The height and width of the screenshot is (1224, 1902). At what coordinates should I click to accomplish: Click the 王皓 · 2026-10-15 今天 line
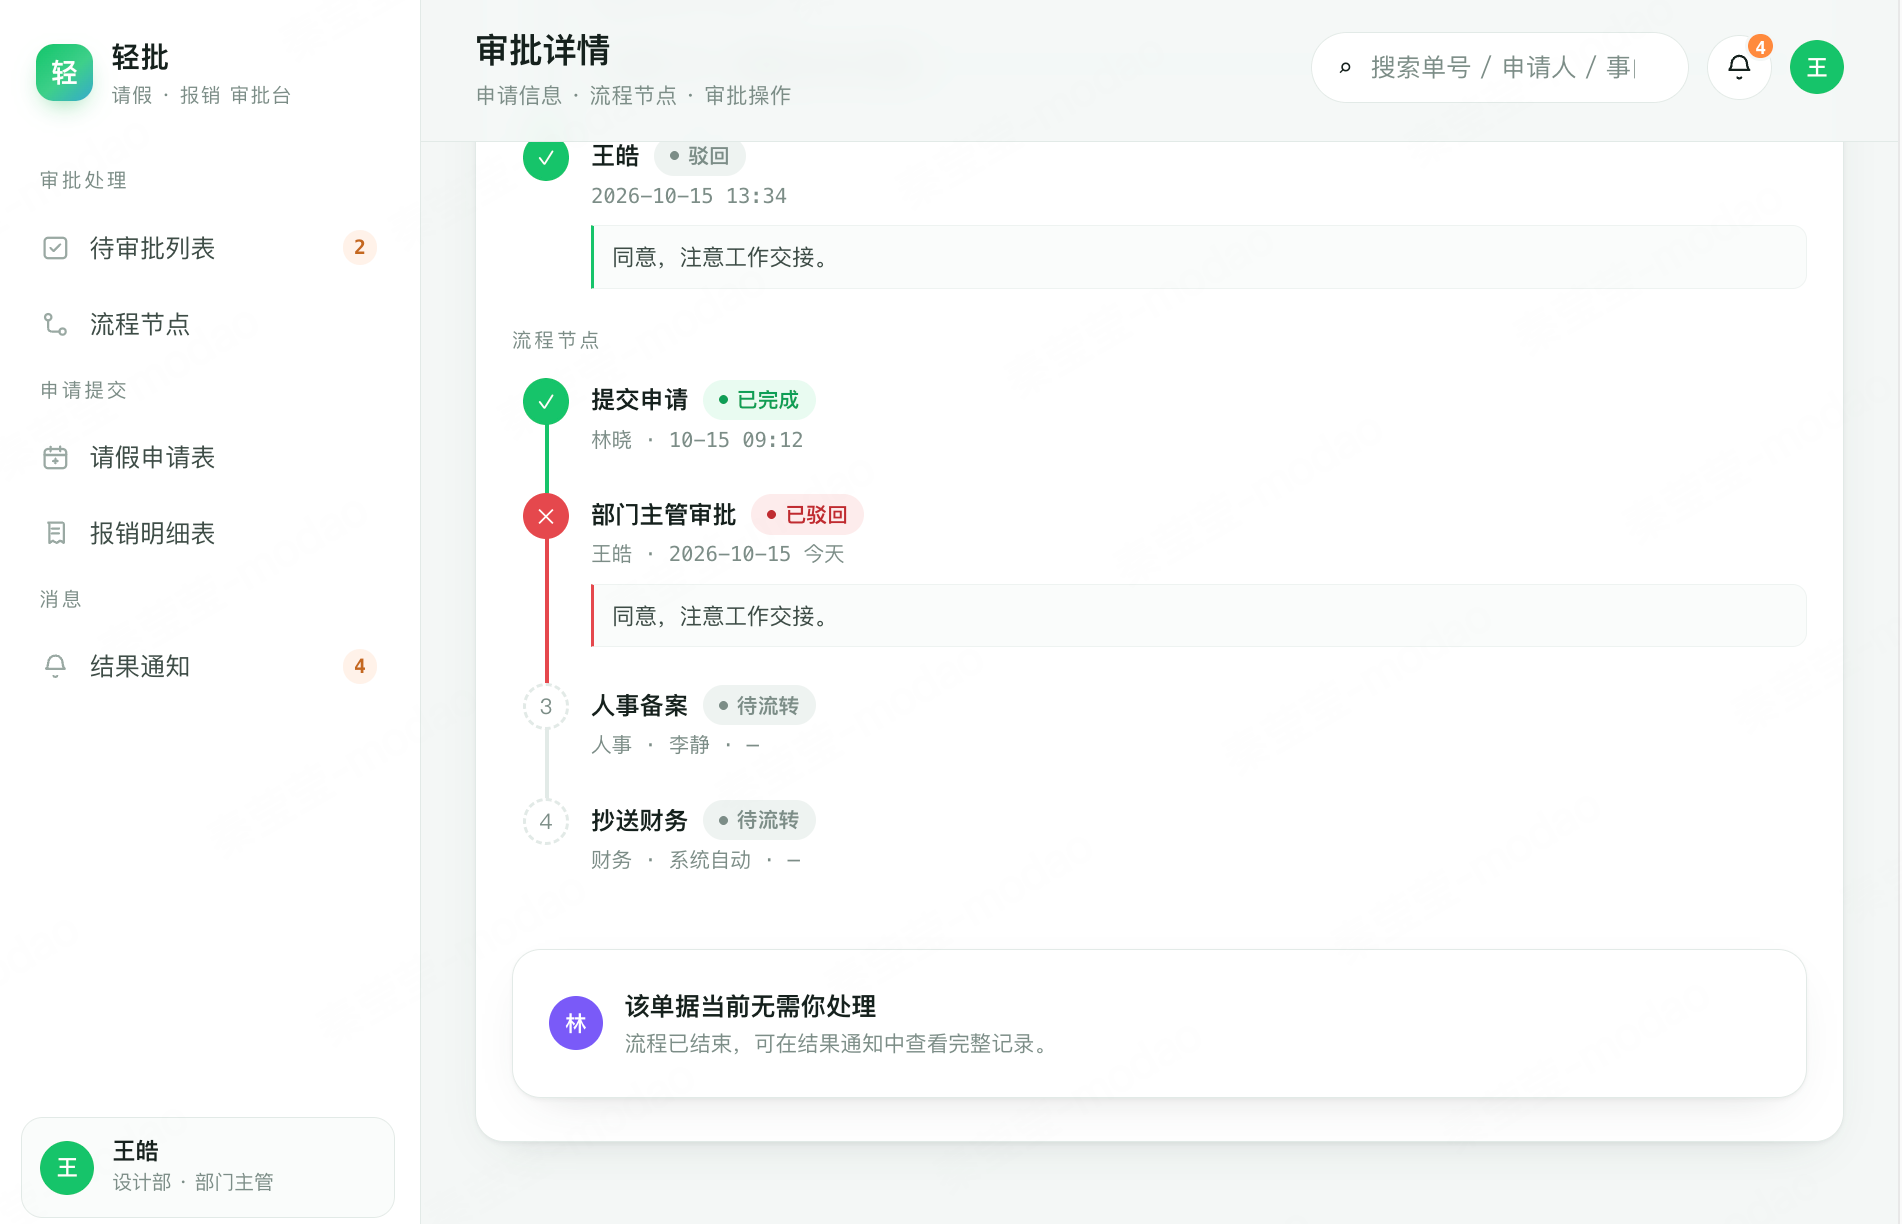(718, 554)
